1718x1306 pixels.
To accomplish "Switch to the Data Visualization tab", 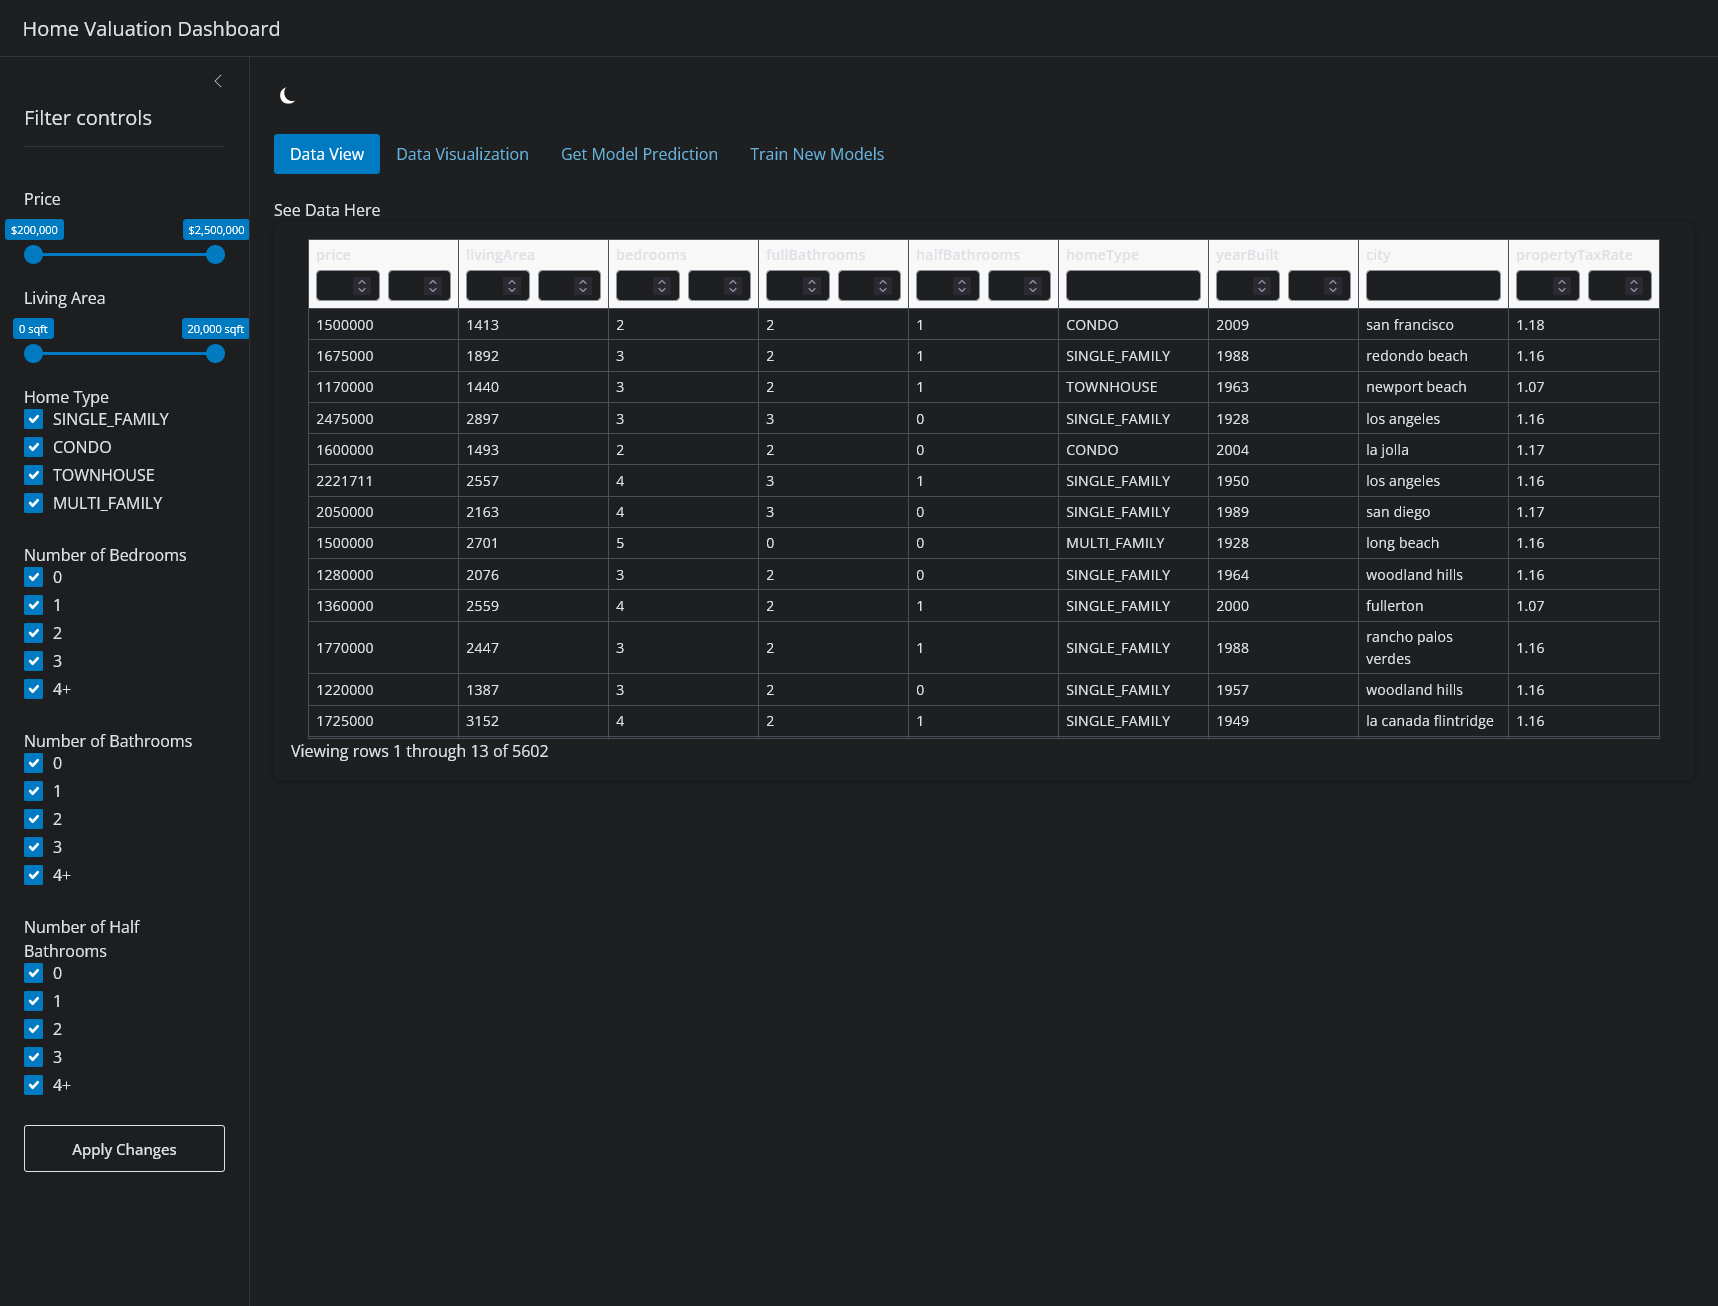I will point(462,153).
